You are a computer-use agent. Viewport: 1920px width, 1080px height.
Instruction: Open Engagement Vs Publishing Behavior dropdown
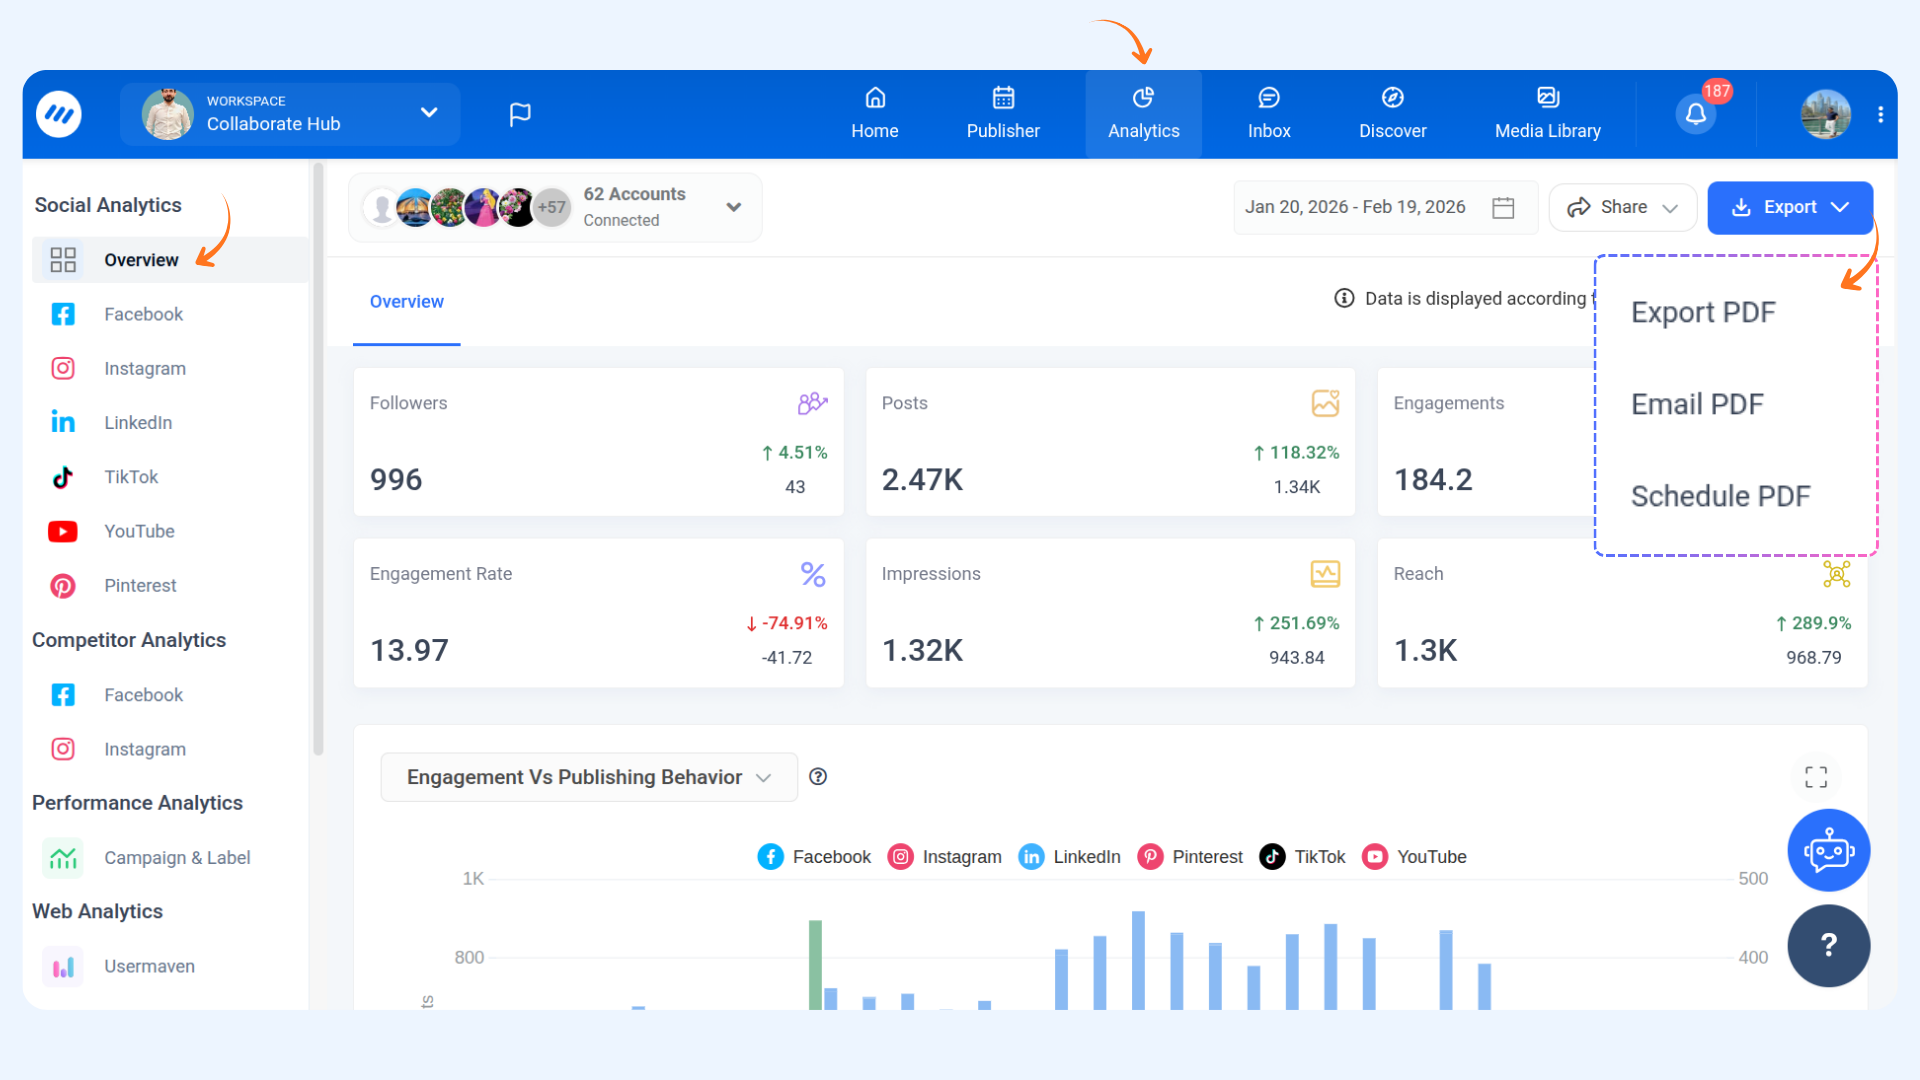tap(588, 777)
